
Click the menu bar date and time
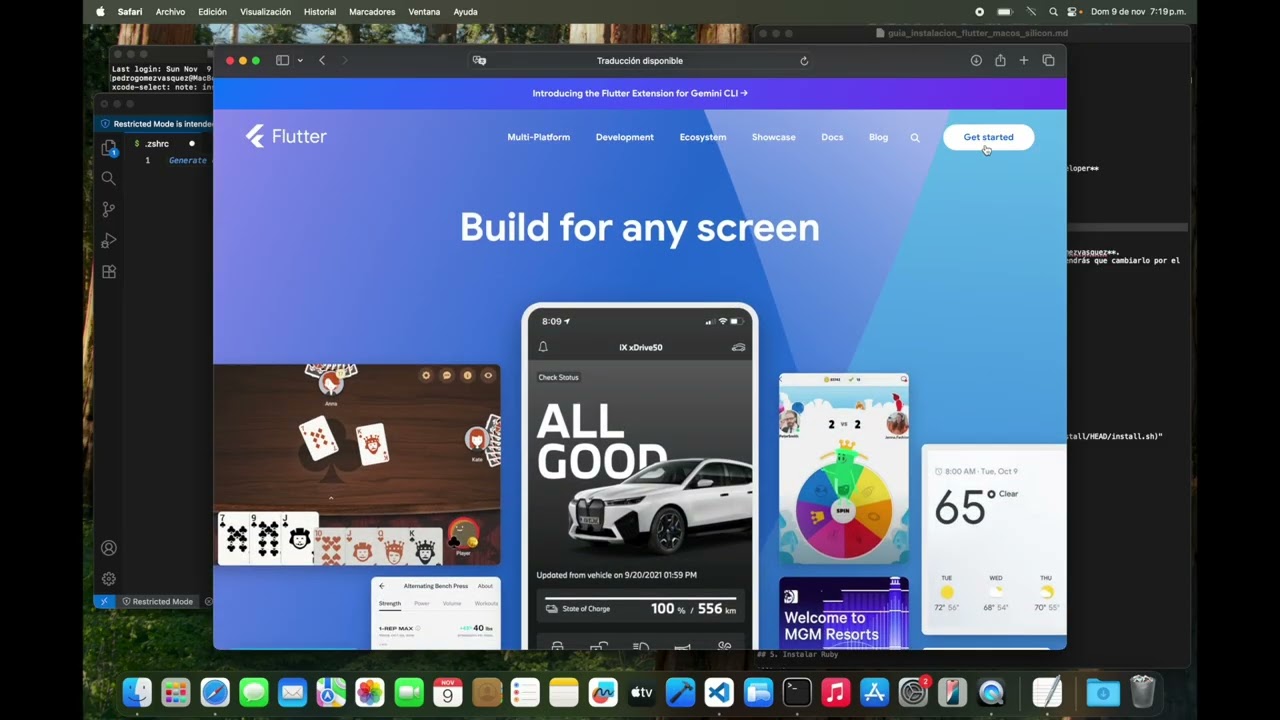click(1138, 12)
